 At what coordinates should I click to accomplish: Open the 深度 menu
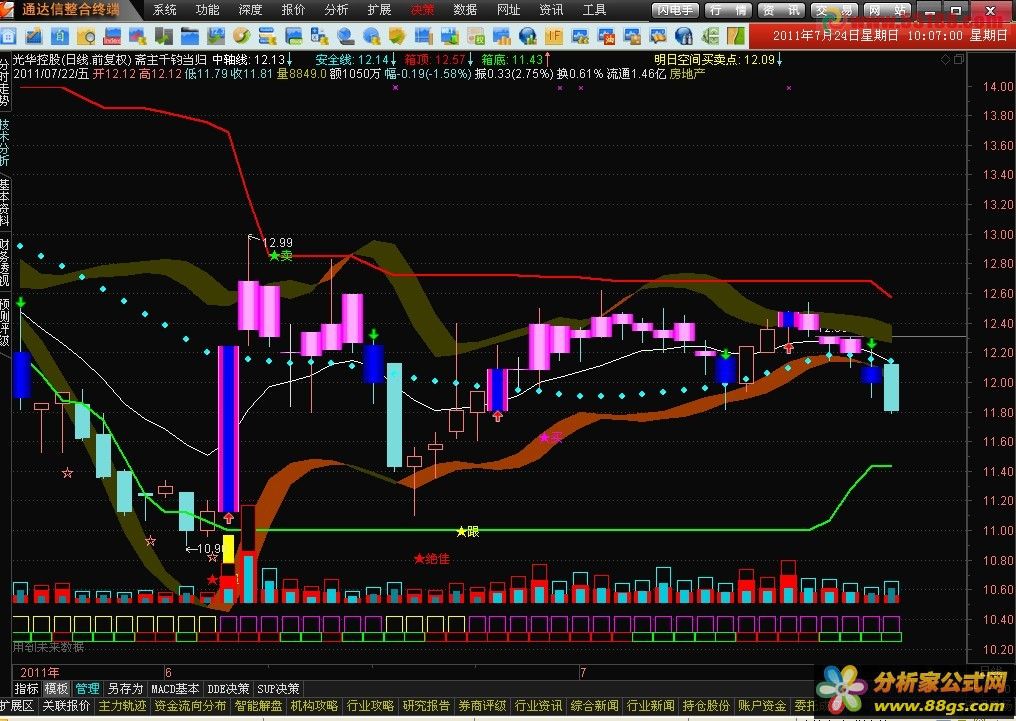click(x=250, y=10)
